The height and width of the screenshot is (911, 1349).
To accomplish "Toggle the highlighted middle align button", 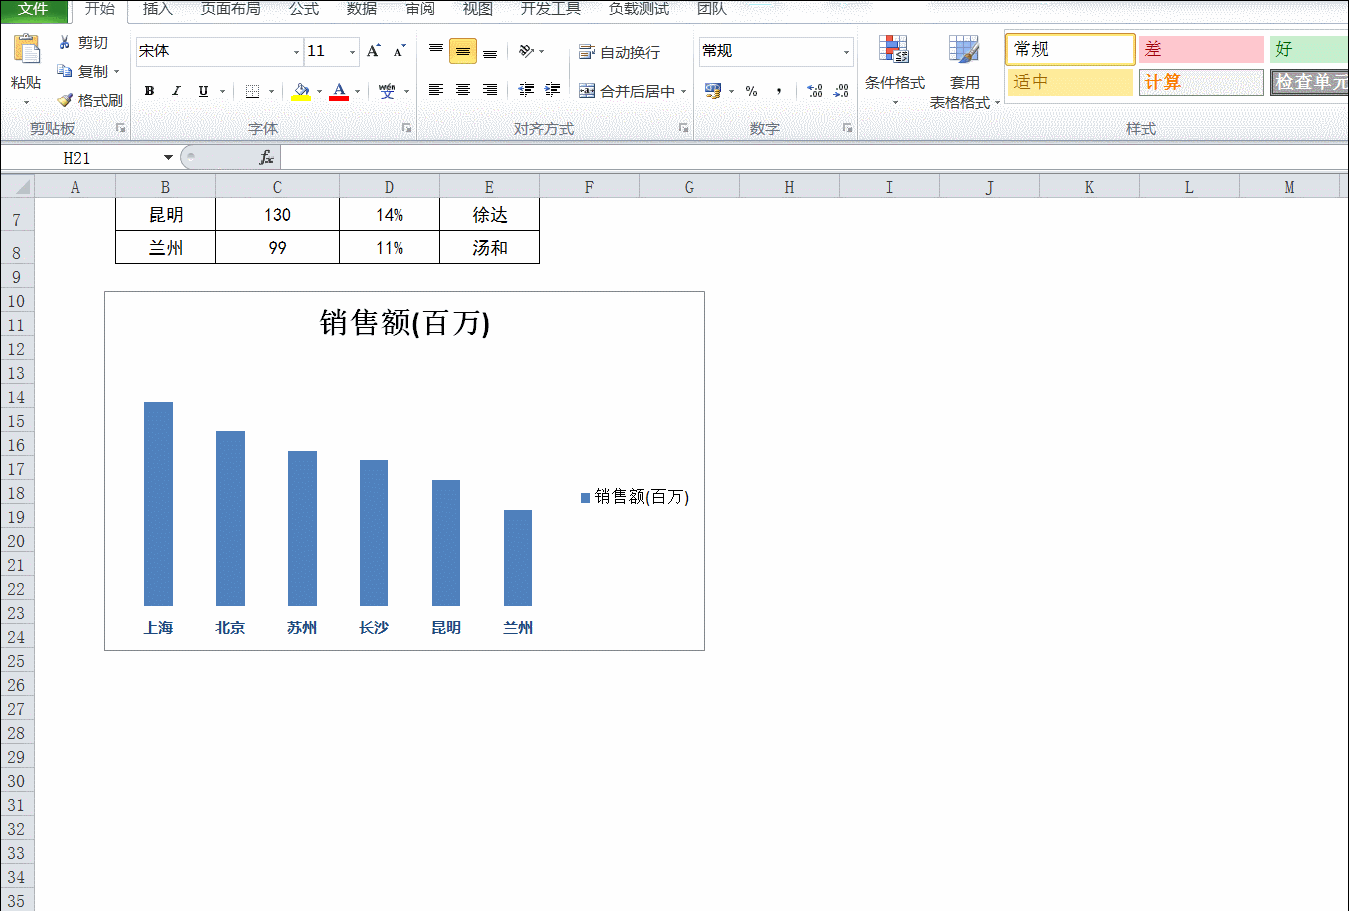I will click(463, 51).
